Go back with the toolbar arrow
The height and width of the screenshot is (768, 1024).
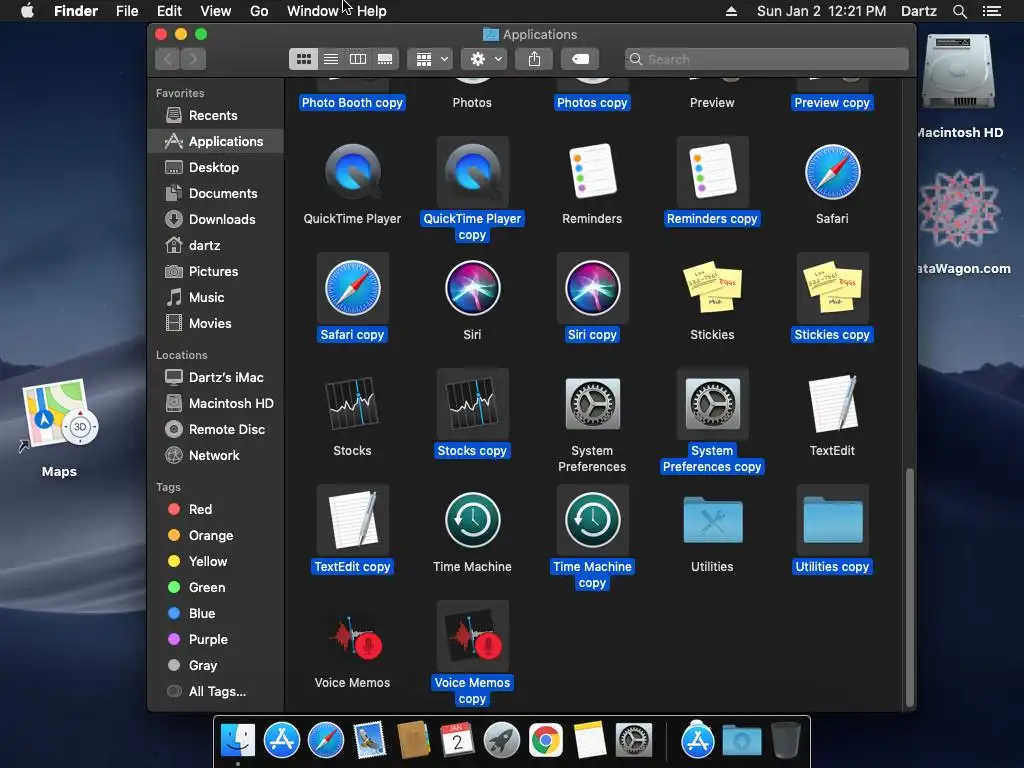168,59
